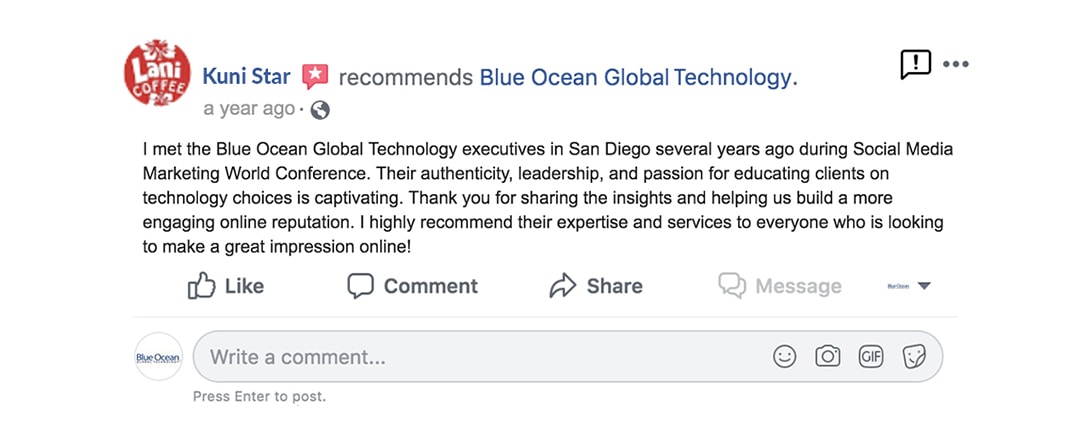Expand the post-as identity dropdown arrow
The height and width of the screenshot is (428, 1088).
click(924, 286)
